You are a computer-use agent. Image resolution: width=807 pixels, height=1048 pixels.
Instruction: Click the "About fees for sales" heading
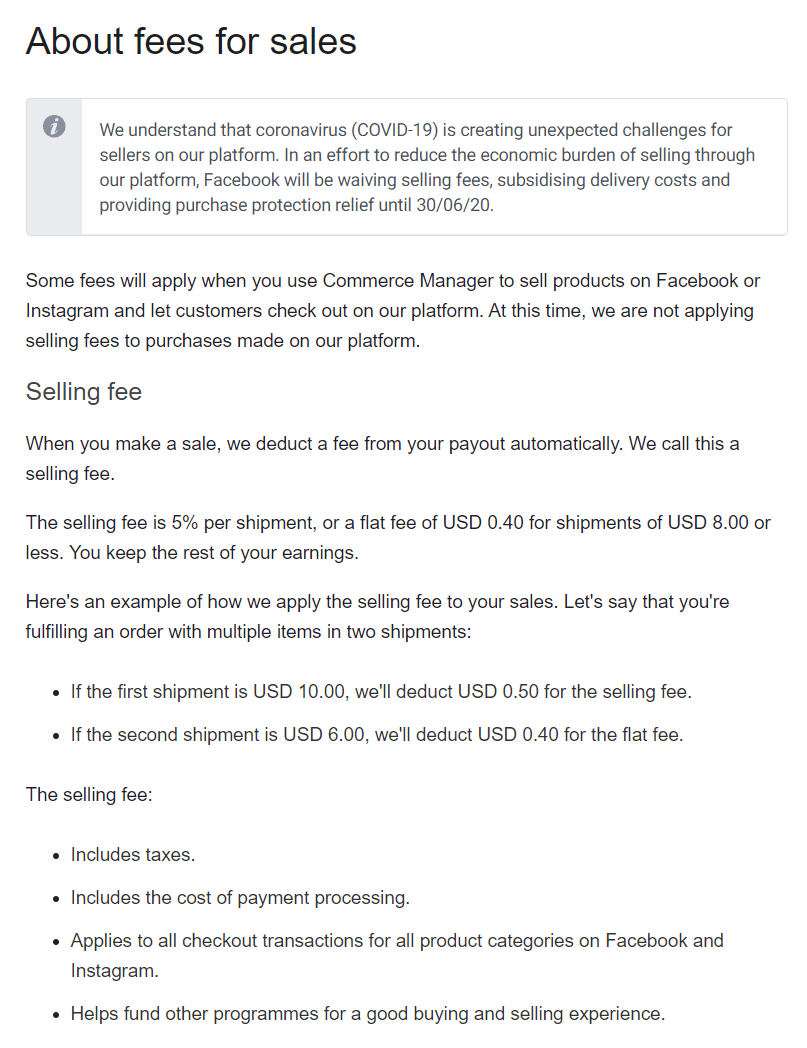pos(191,41)
